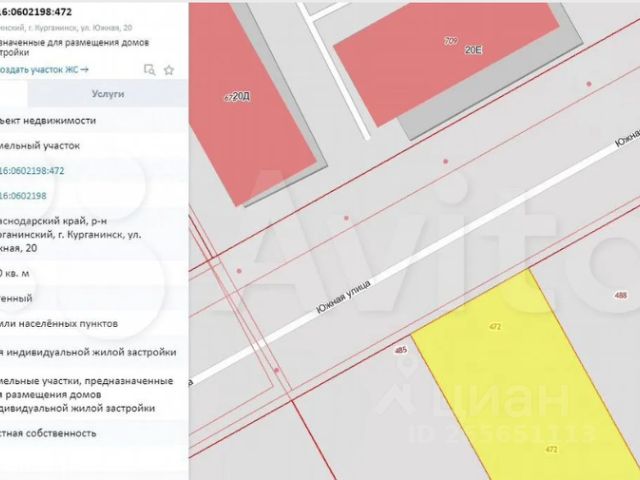Click the населённых пунктов land category row
Screen dimensions: 640x480
60,324
